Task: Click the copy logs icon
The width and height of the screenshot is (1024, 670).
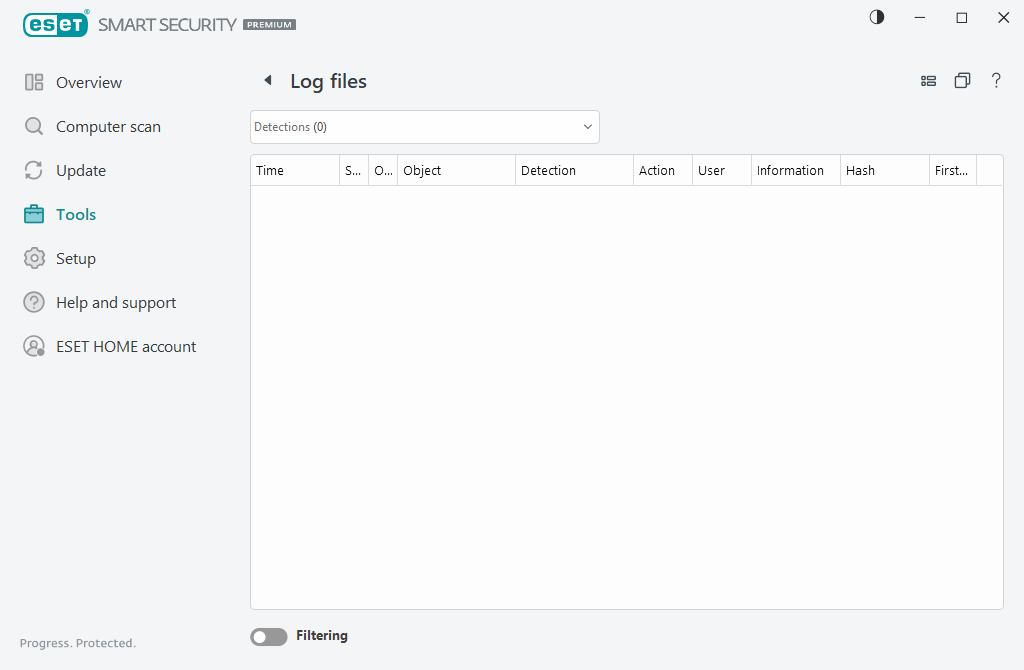Action: [x=962, y=80]
